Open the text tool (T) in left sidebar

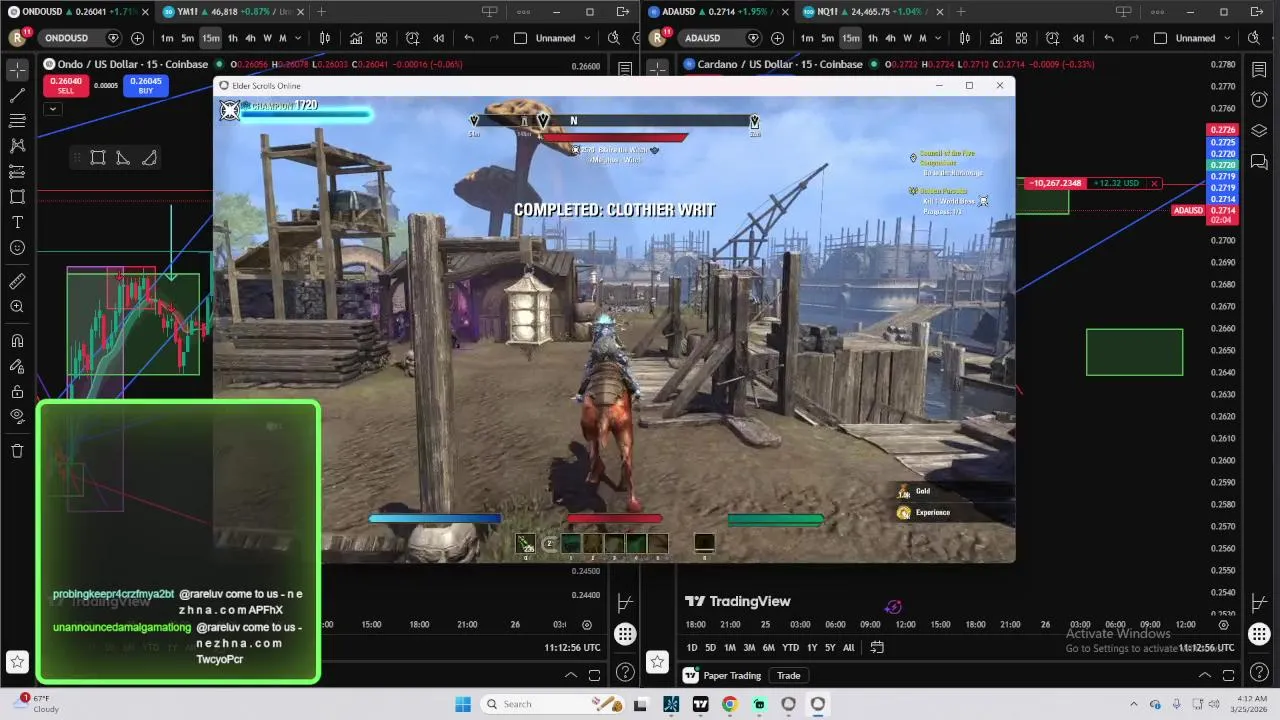17,222
